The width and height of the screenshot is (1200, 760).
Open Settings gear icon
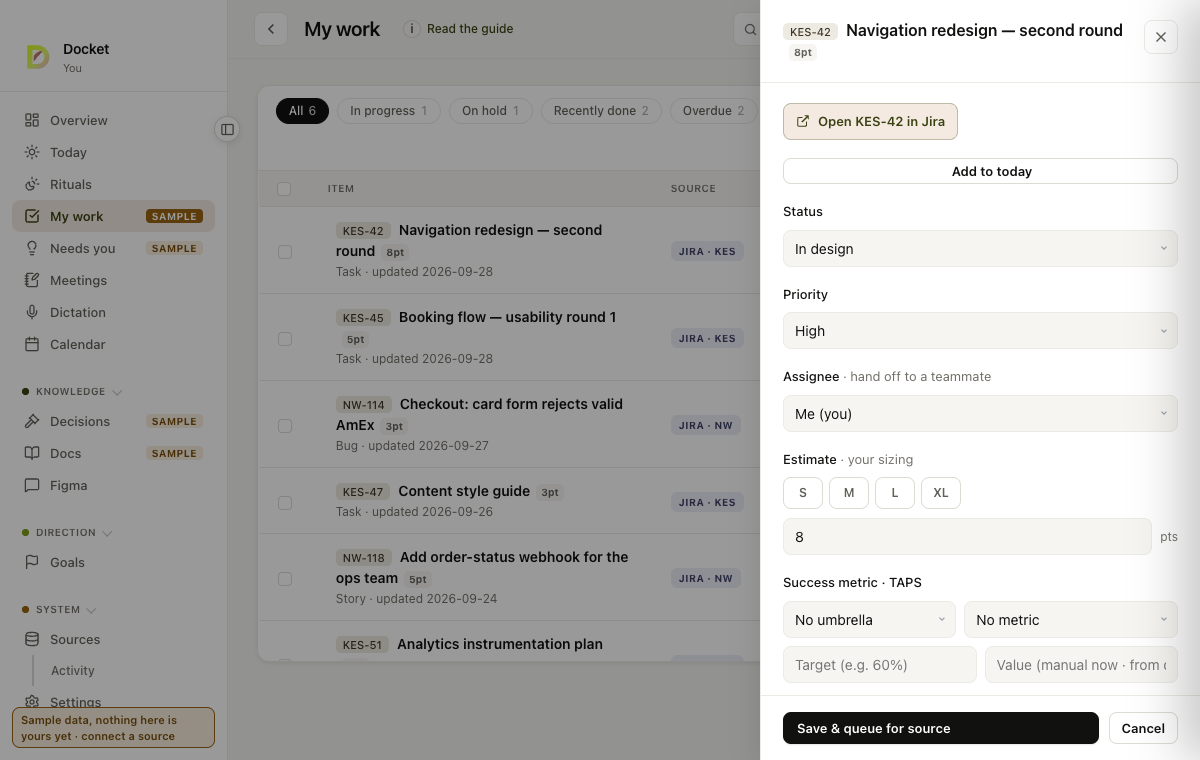32,702
